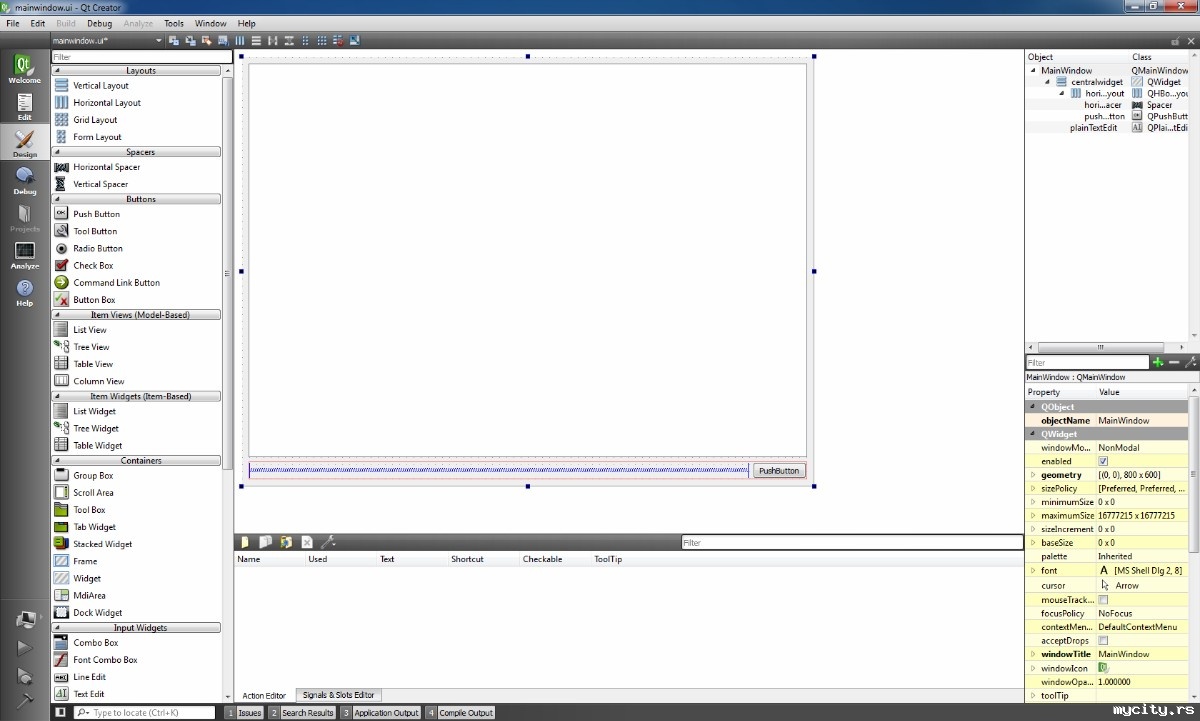Switch to Edit mode
Image resolution: width=1200 pixels, height=721 pixels.
coord(25,107)
